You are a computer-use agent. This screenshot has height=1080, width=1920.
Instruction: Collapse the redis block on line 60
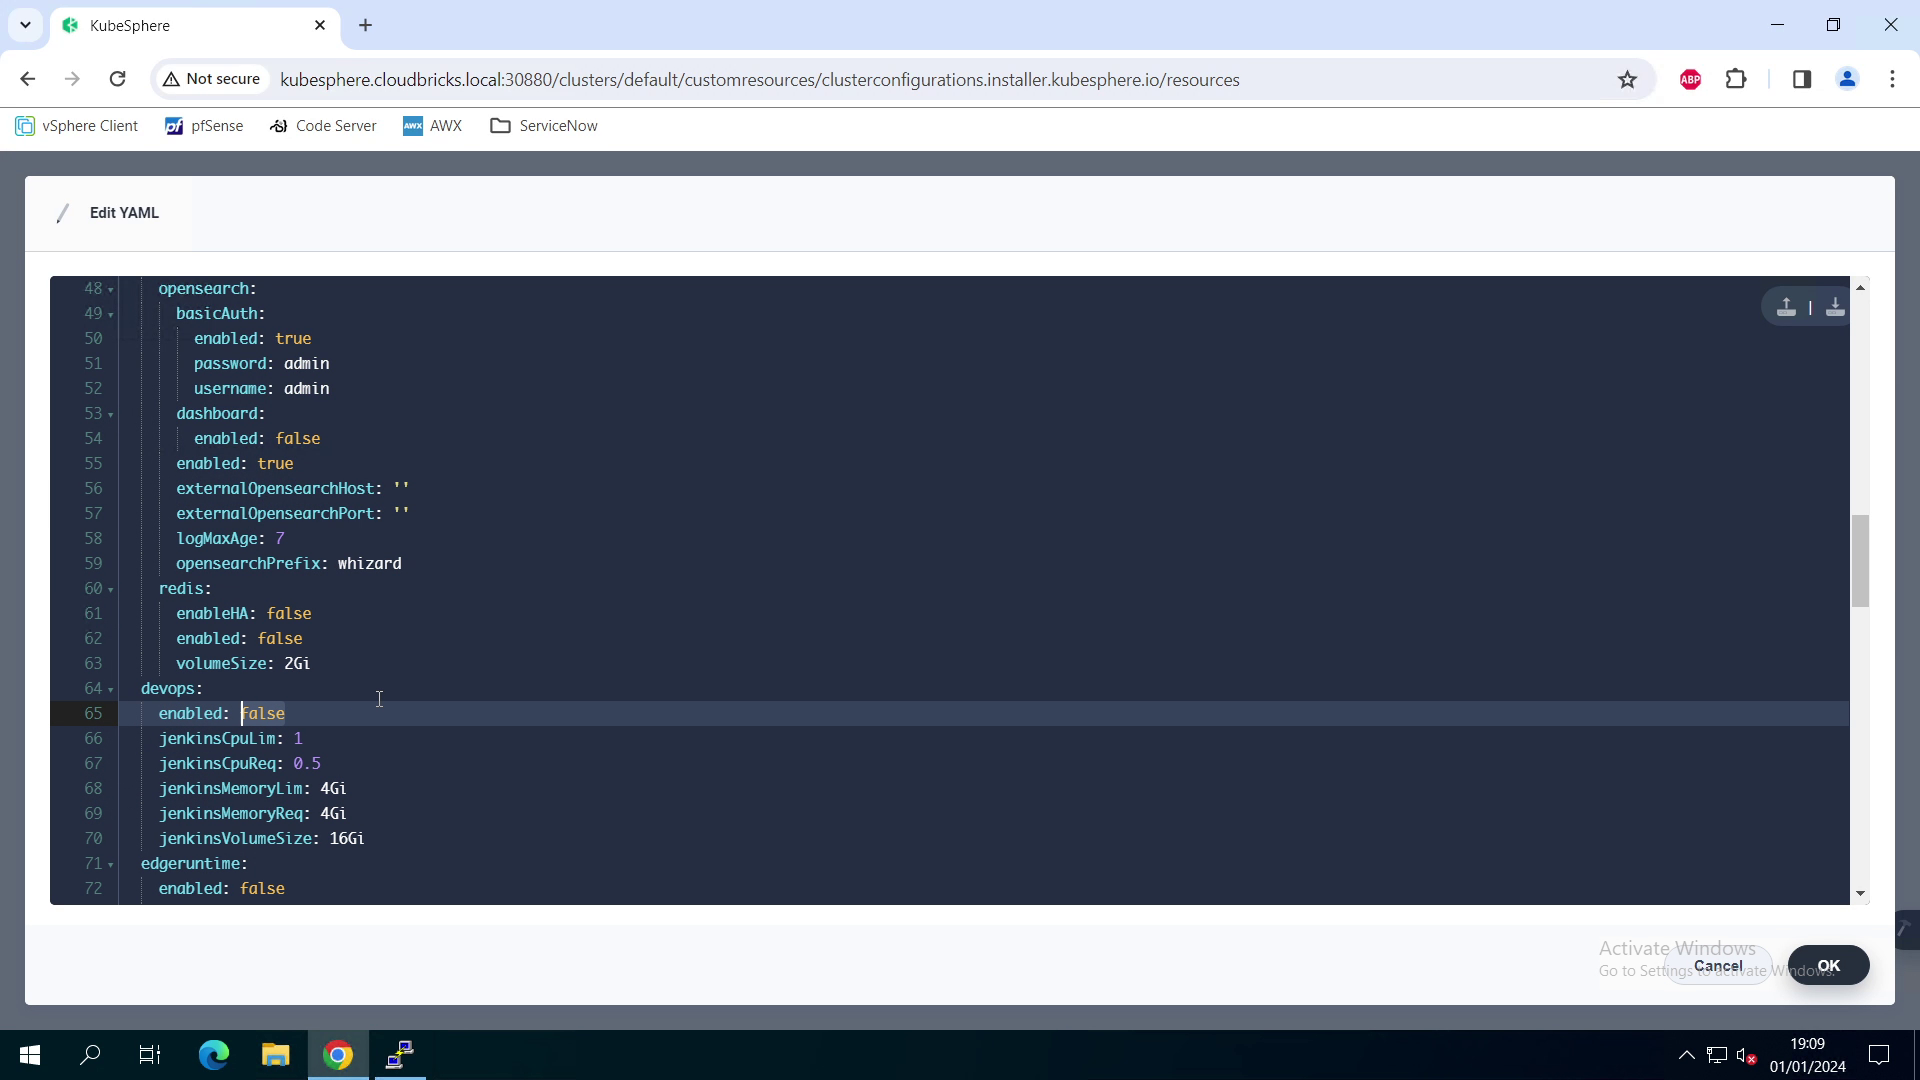click(x=111, y=590)
